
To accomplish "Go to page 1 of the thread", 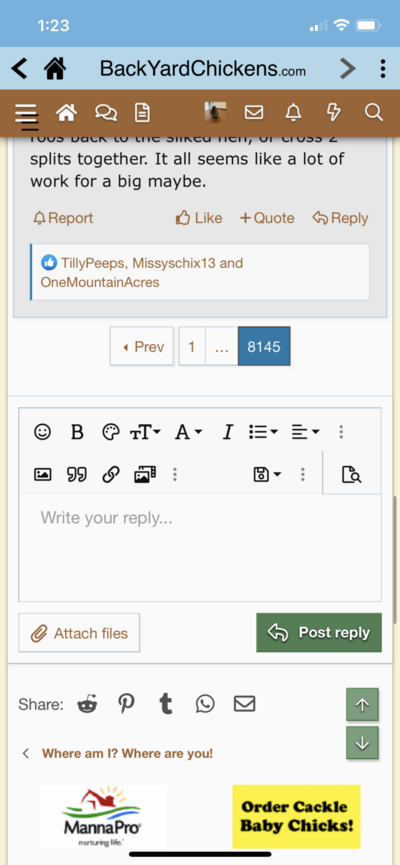I will tap(191, 346).
